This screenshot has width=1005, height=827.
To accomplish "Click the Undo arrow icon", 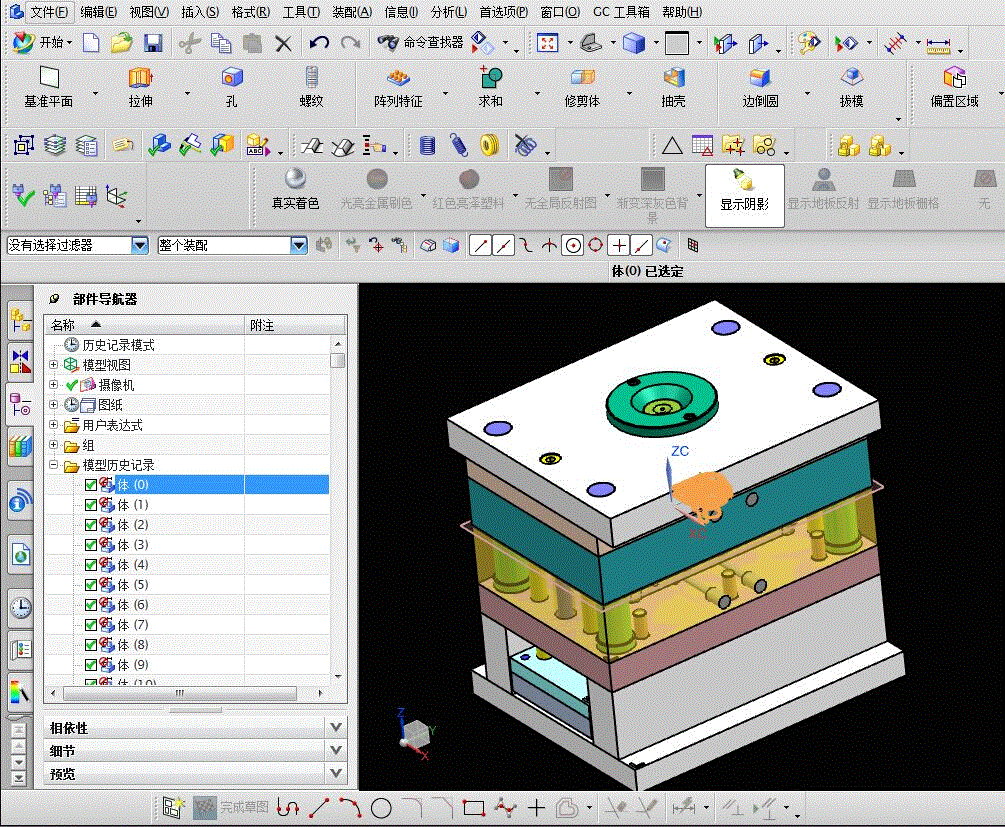I will tap(319, 43).
